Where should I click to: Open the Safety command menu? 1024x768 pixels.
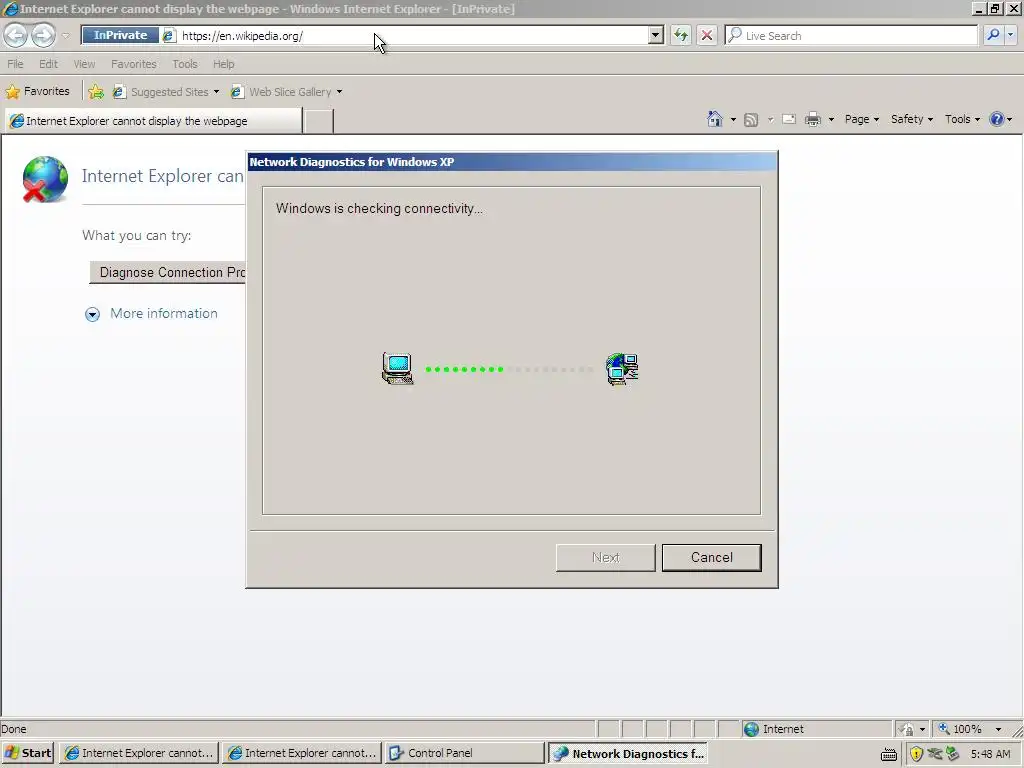click(912, 120)
